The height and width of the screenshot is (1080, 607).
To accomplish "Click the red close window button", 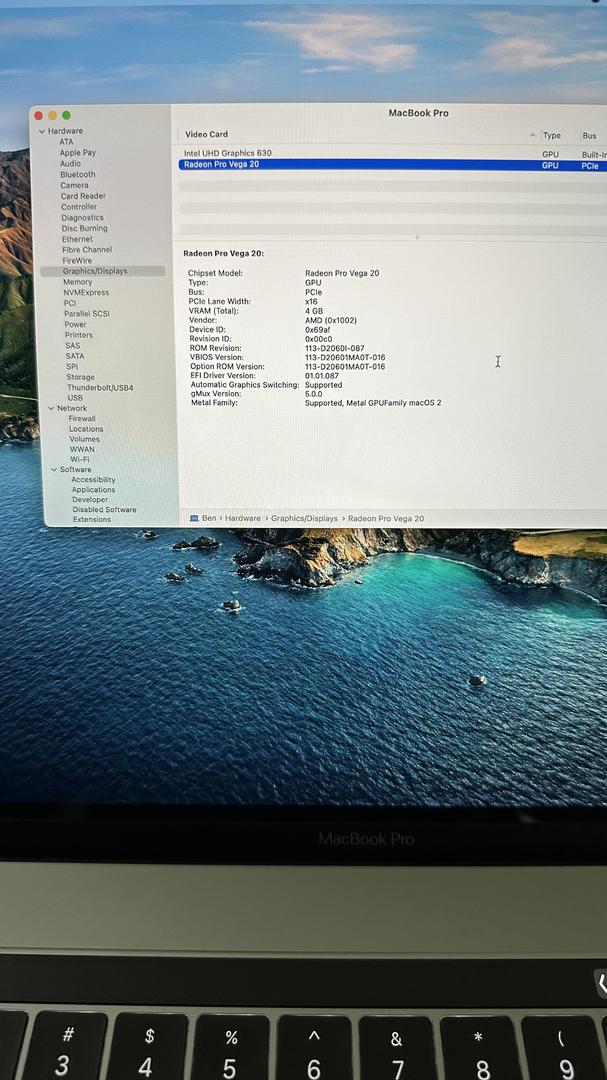I will point(39,116).
